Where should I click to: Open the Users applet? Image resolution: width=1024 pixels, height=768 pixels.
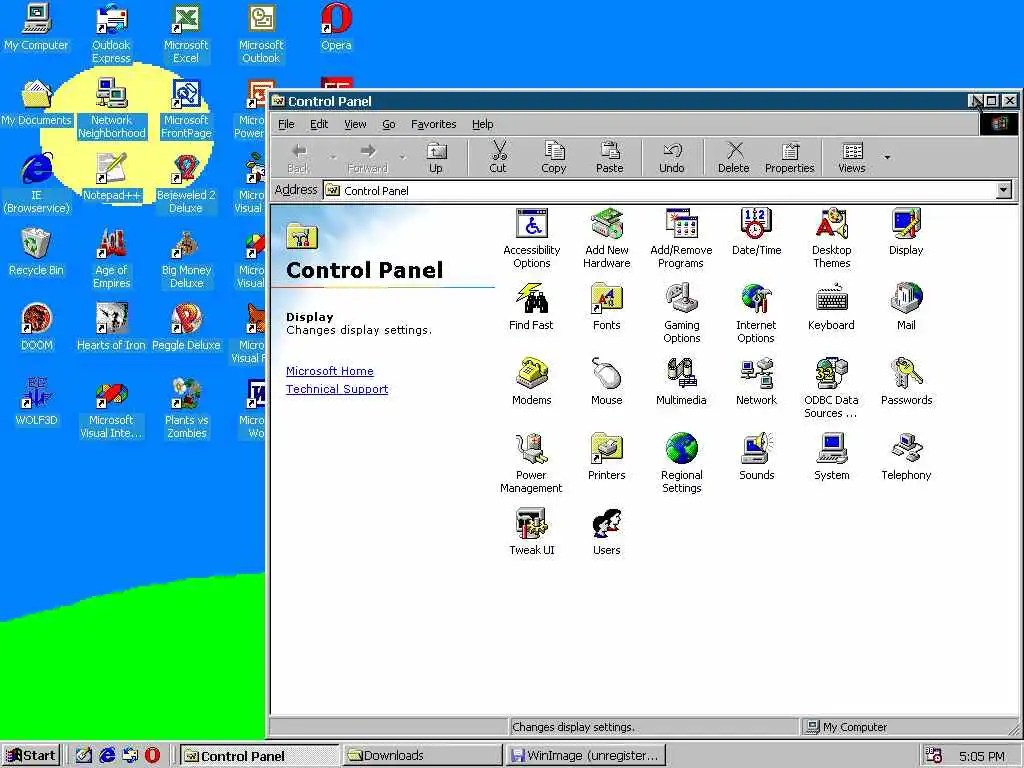point(607,532)
